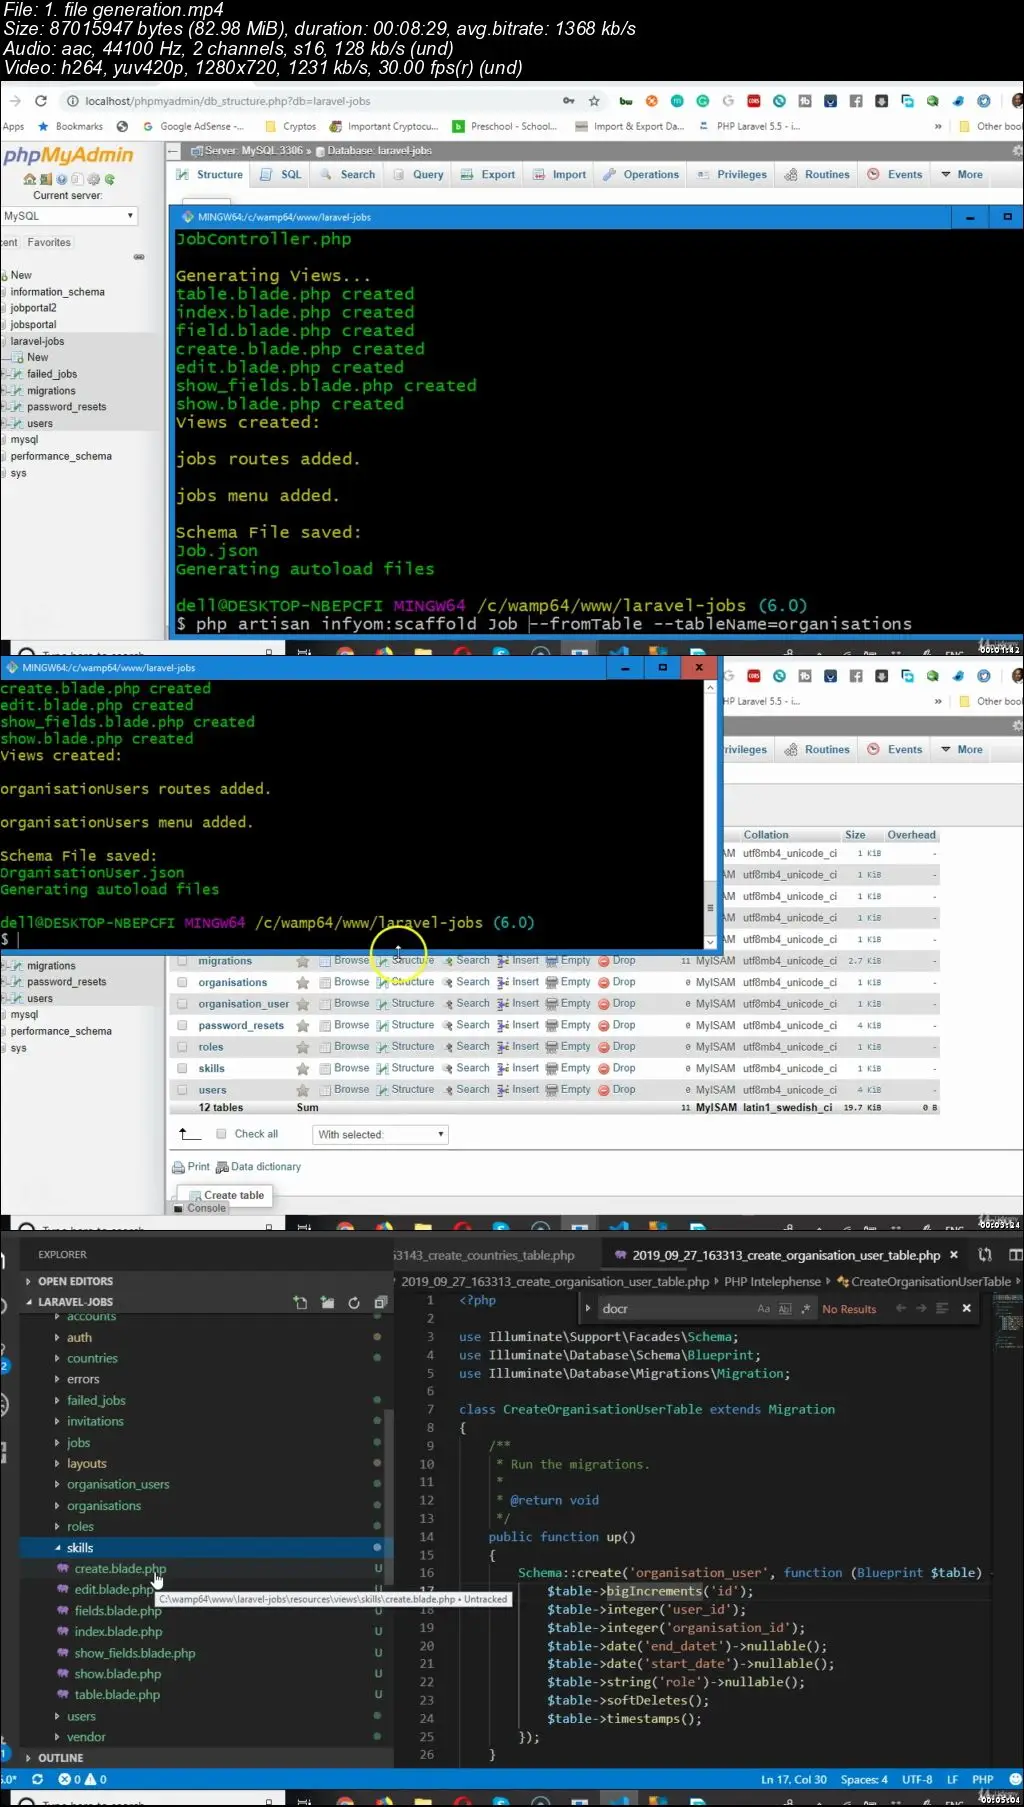Open the information_schema database
The width and height of the screenshot is (1024, 1807).
57,292
